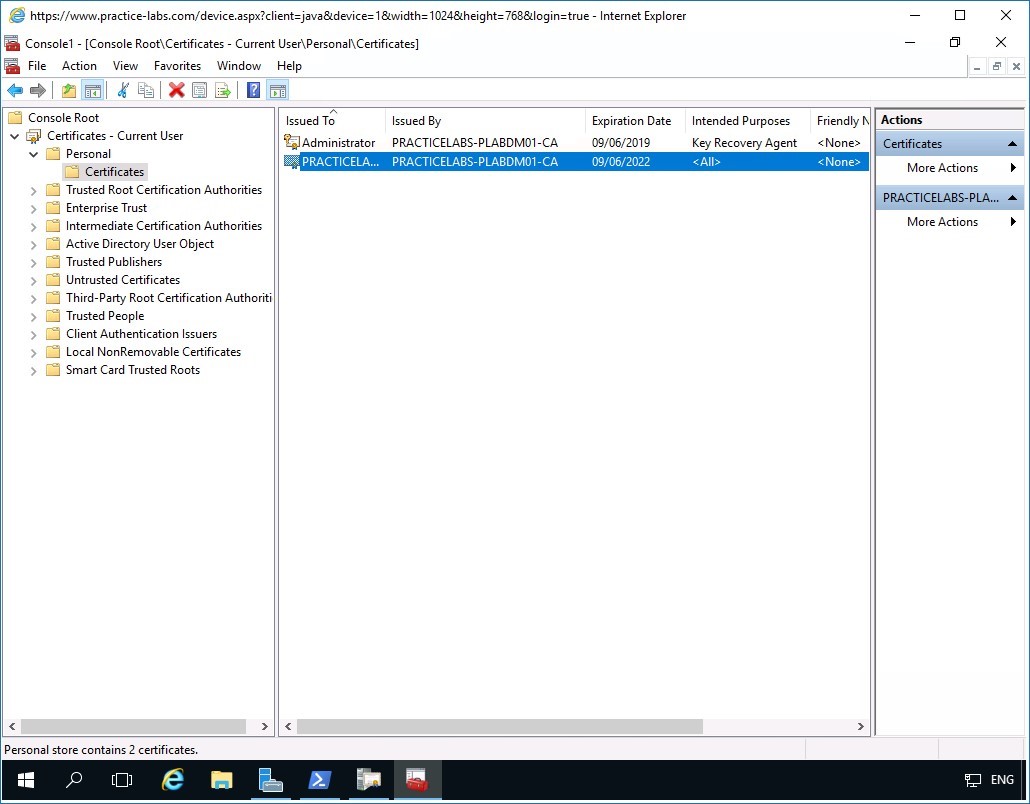Click the Properties toolbar icon
The height and width of the screenshot is (804, 1030).
(x=200, y=91)
